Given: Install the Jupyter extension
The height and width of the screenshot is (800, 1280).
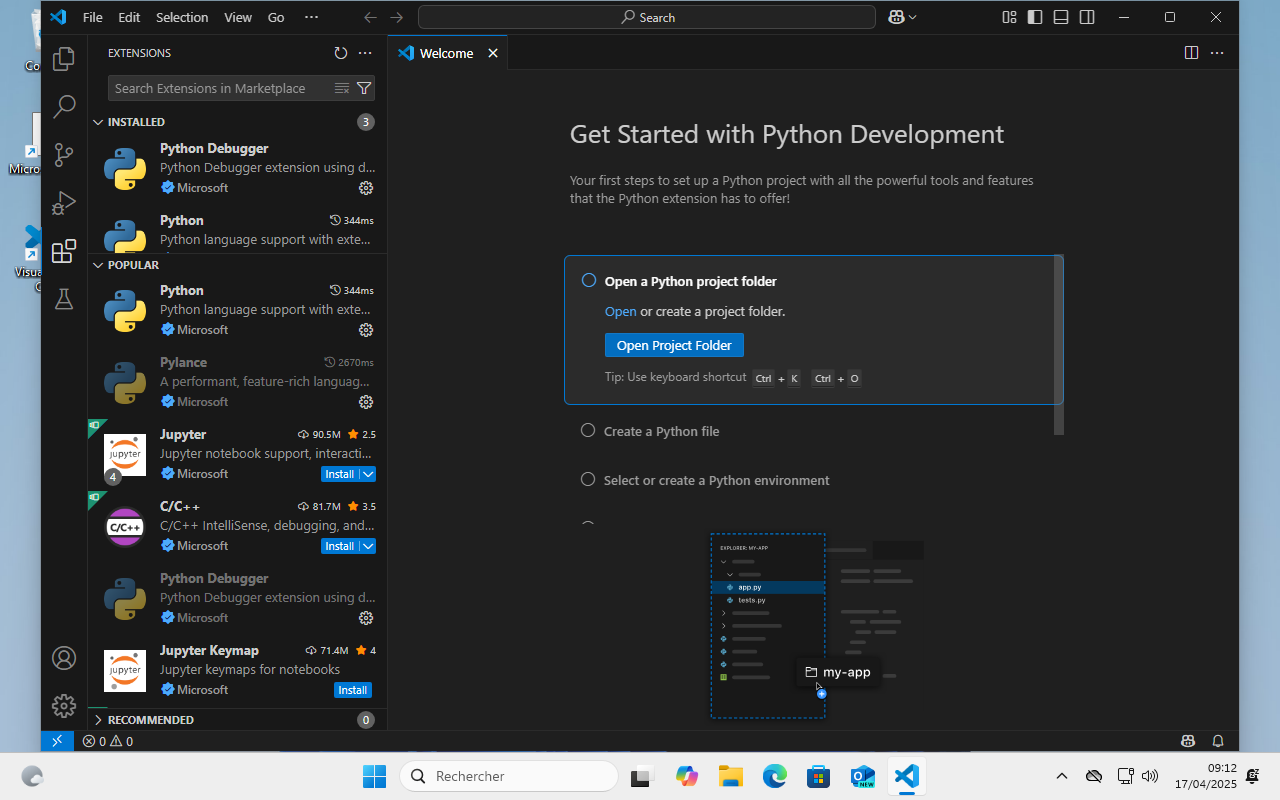Looking at the screenshot, I should [340, 474].
